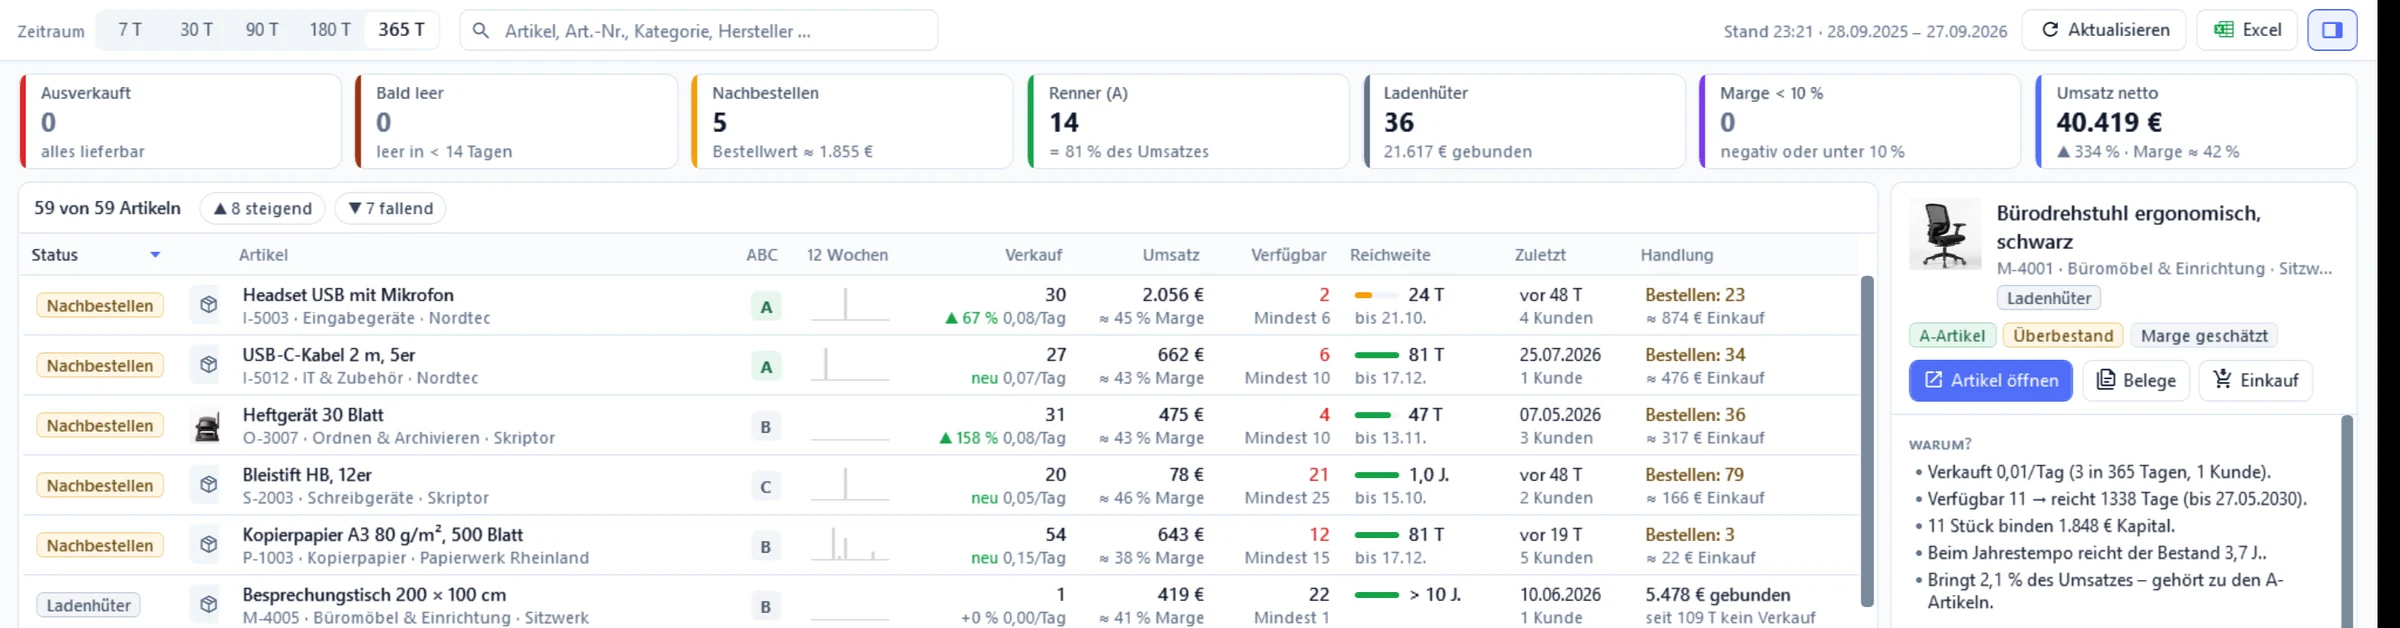Click the Einkauf button

point(2256,380)
